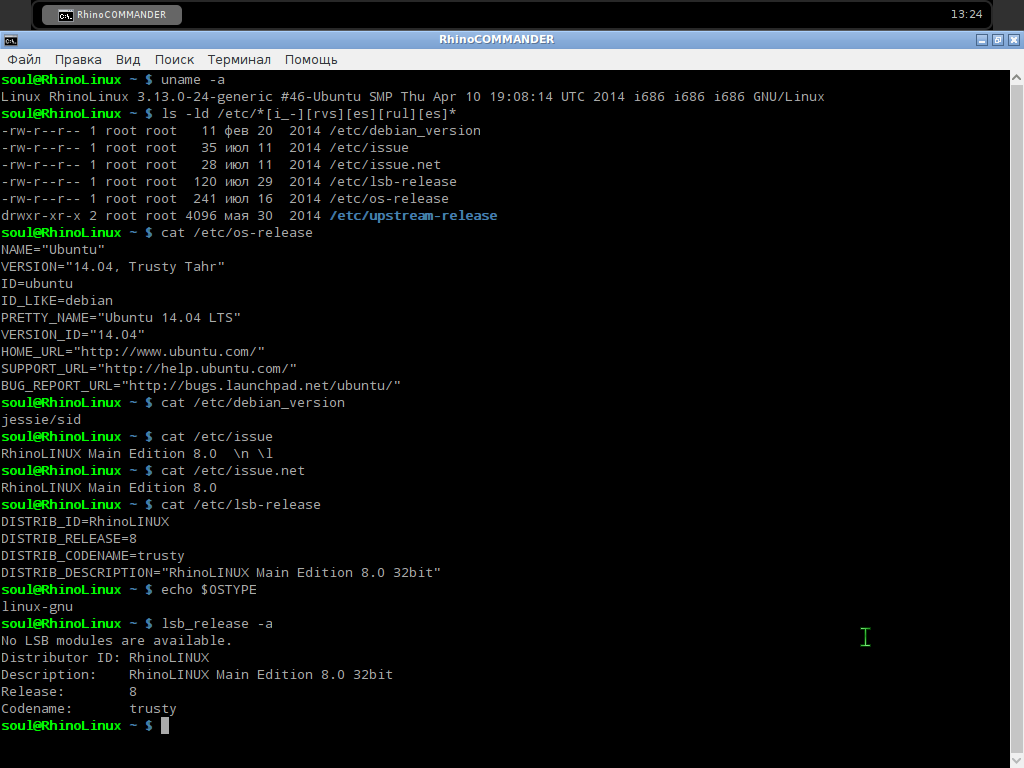Click the vertical scrollbar track
1024x768 pixels.
tap(1017, 418)
